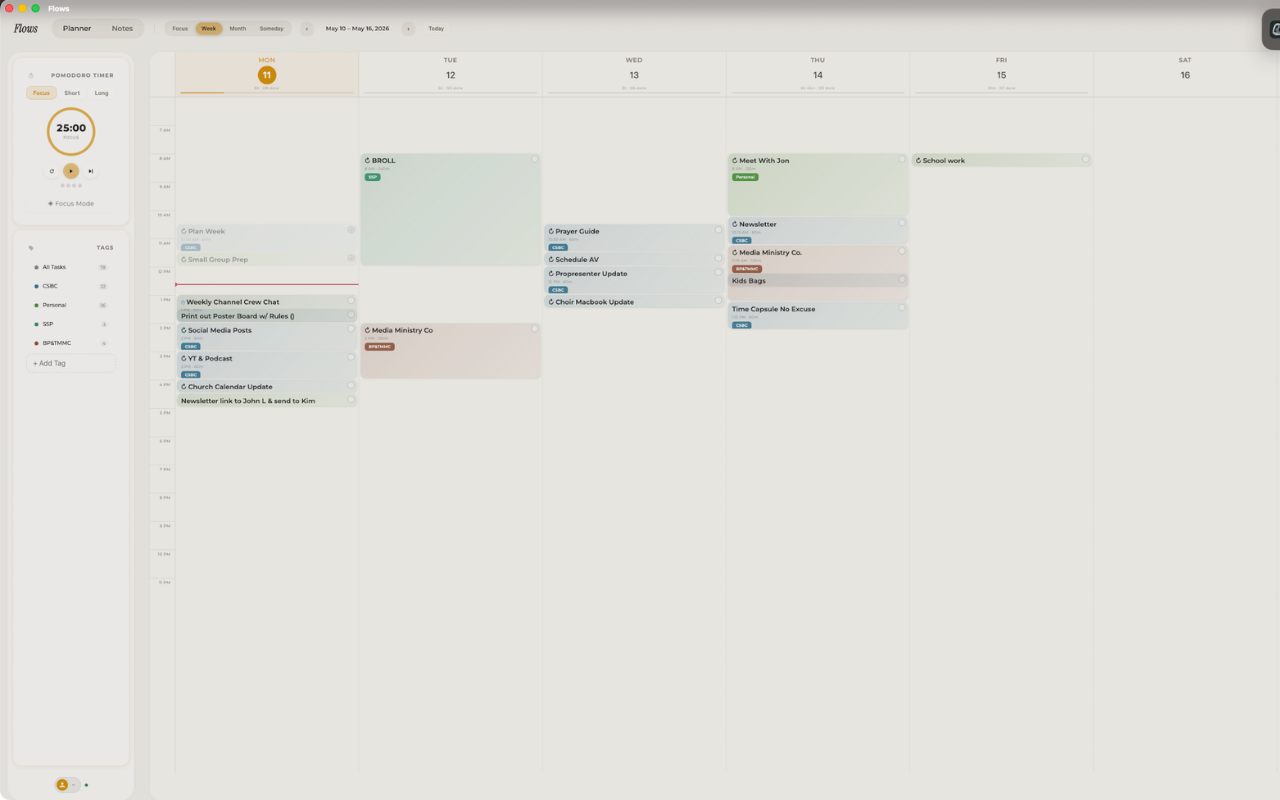Show All Tasks in tags list
The height and width of the screenshot is (800, 1280).
click(70, 267)
